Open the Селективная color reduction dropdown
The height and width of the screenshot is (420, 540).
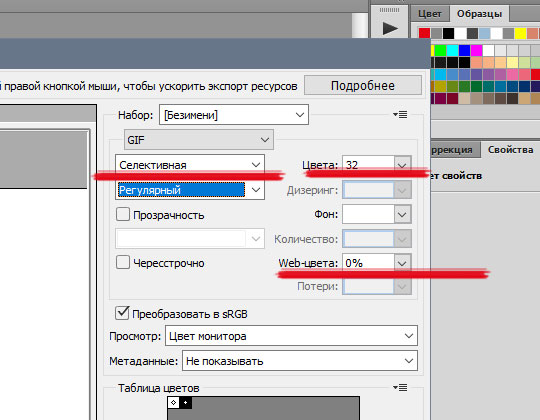coord(190,165)
